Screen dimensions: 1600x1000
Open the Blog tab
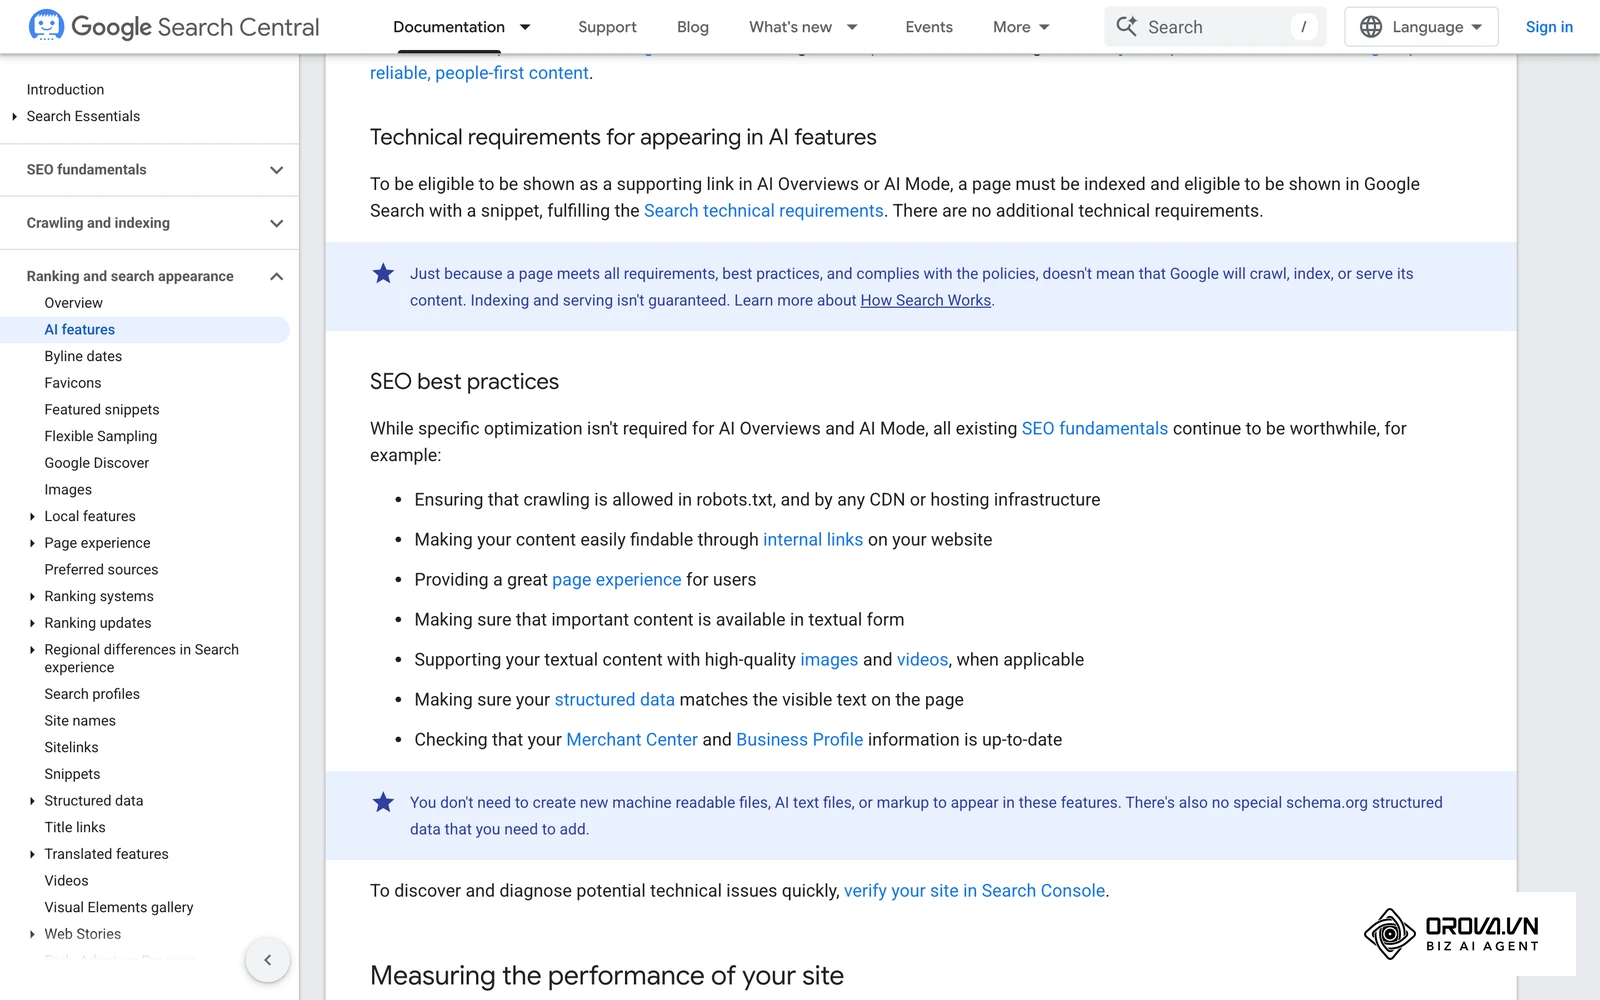(693, 27)
